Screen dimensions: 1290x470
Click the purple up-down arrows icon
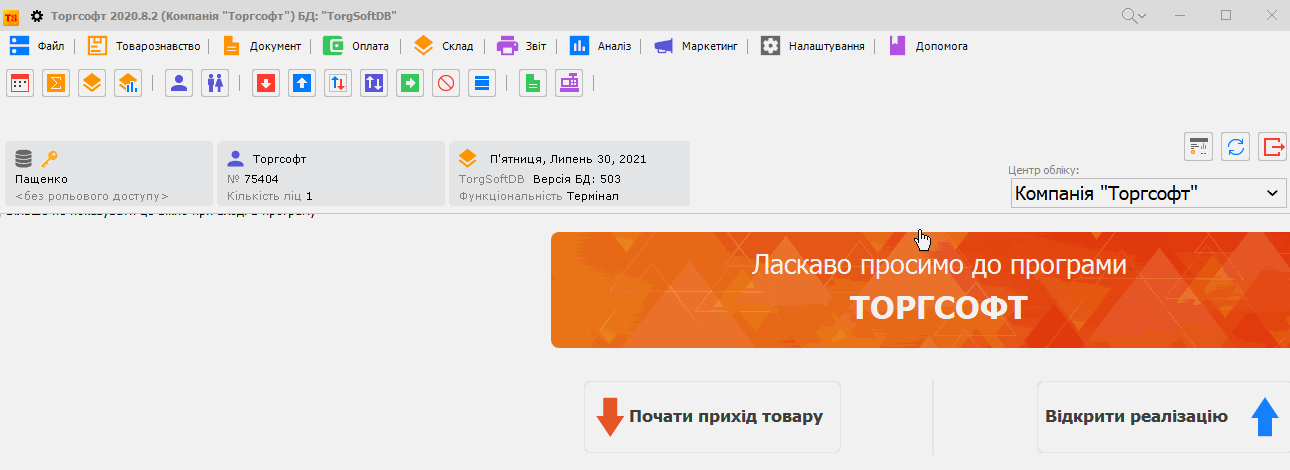coord(374,83)
